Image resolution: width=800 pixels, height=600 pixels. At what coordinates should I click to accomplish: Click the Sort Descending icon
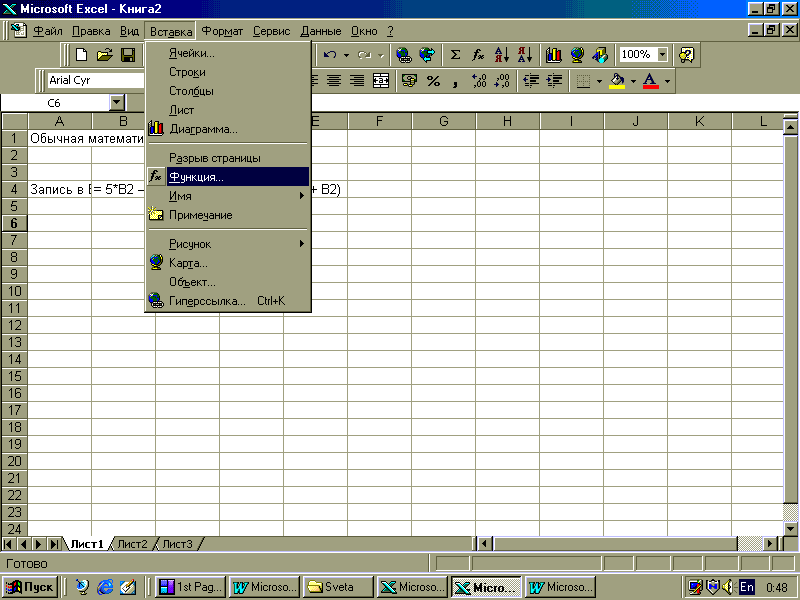tap(524, 55)
